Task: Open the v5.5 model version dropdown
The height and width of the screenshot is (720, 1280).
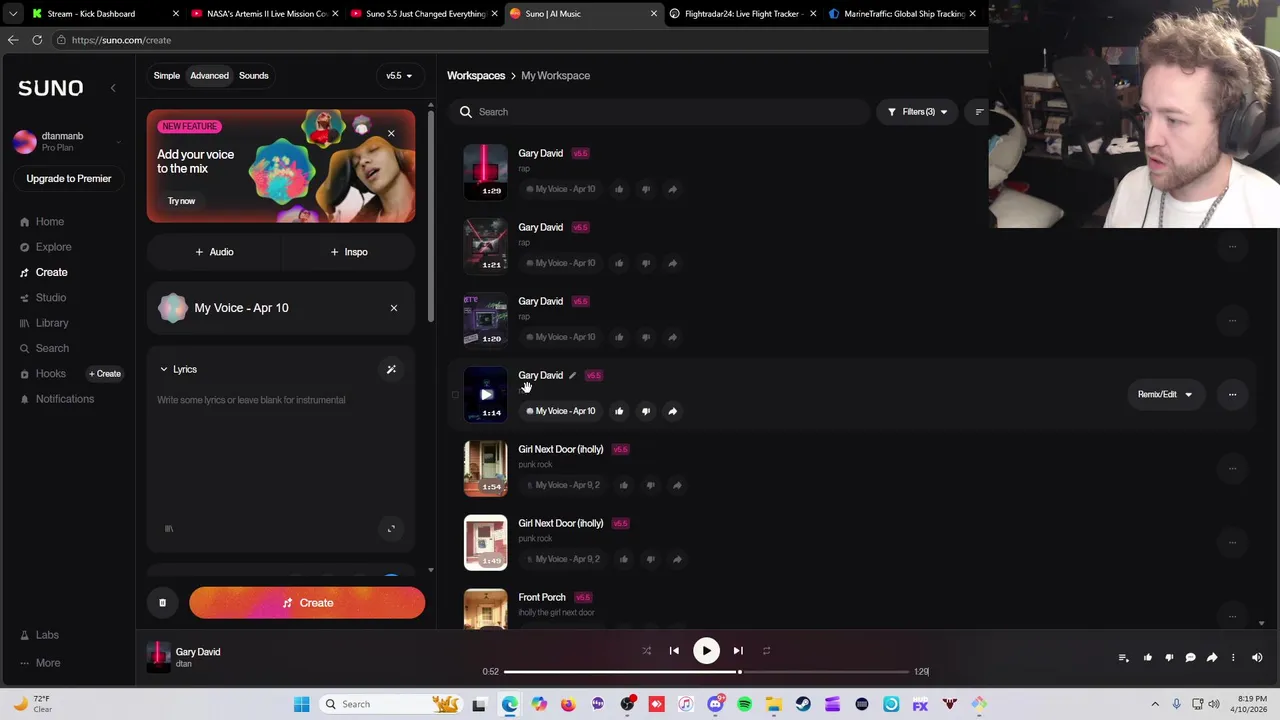Action: [x=399, y=76]
